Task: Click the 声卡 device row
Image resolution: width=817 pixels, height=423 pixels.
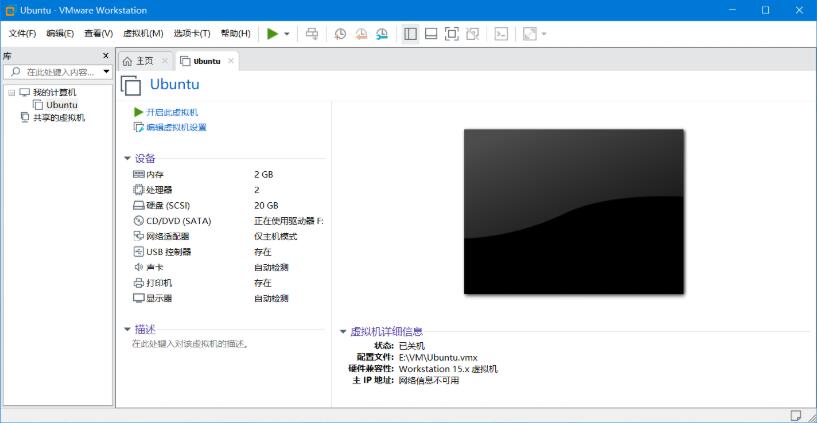Action: [229, 267]
